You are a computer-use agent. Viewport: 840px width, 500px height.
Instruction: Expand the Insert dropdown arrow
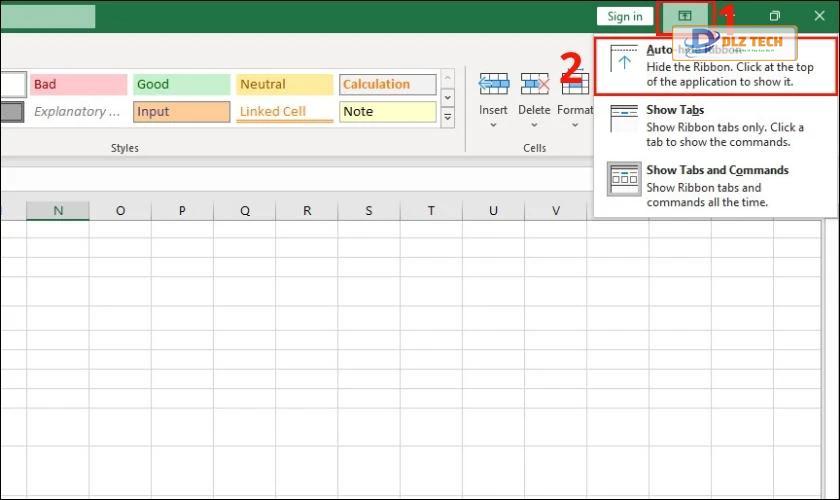493,125
